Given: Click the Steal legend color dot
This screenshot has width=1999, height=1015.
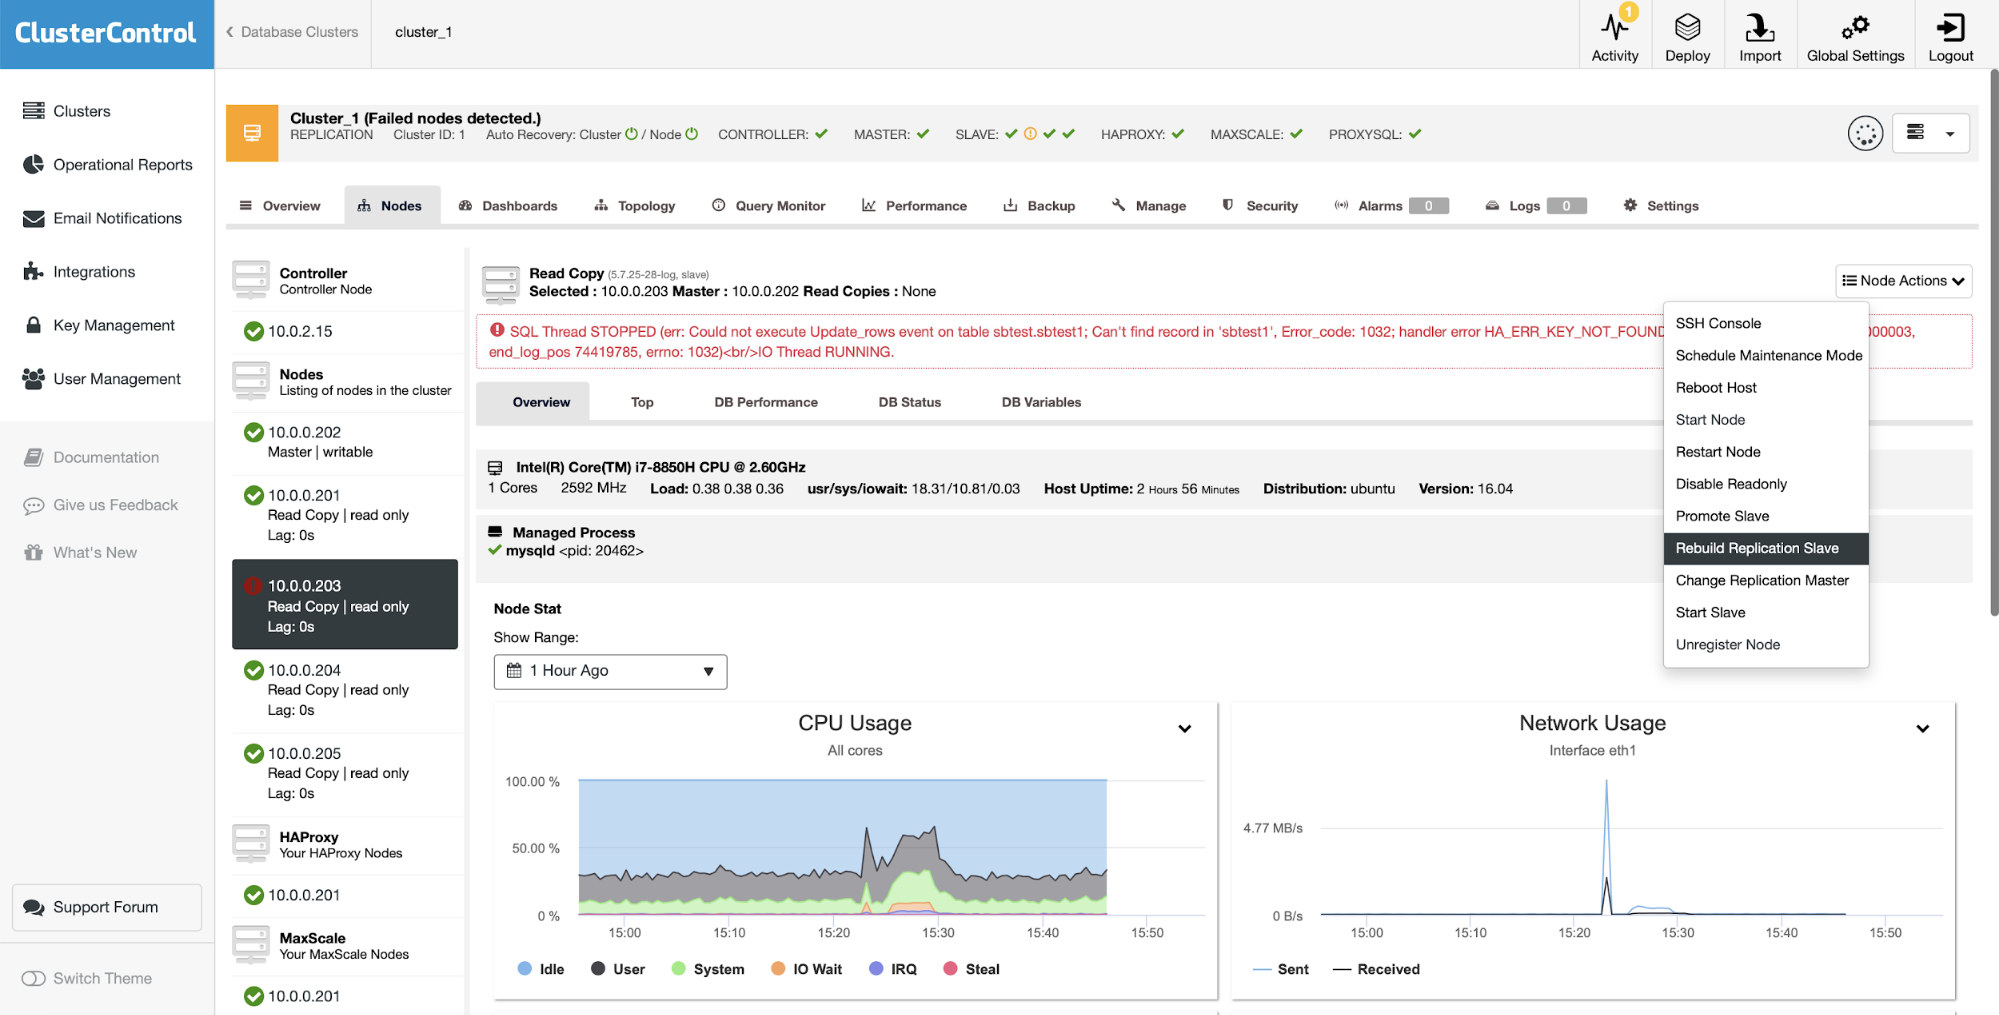Looking at the screenshot, I should [x=950, y=968].
